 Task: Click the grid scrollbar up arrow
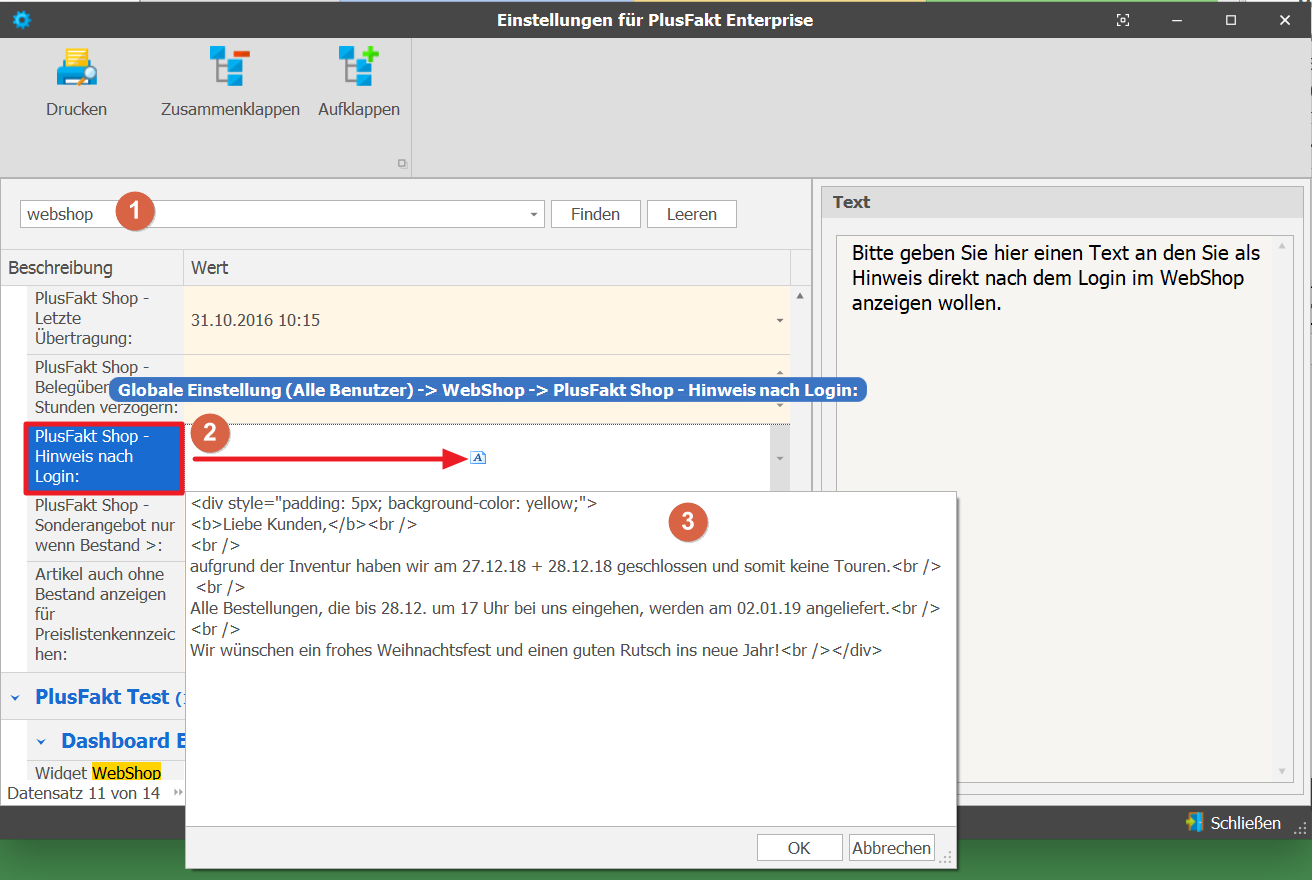point(800,296)
